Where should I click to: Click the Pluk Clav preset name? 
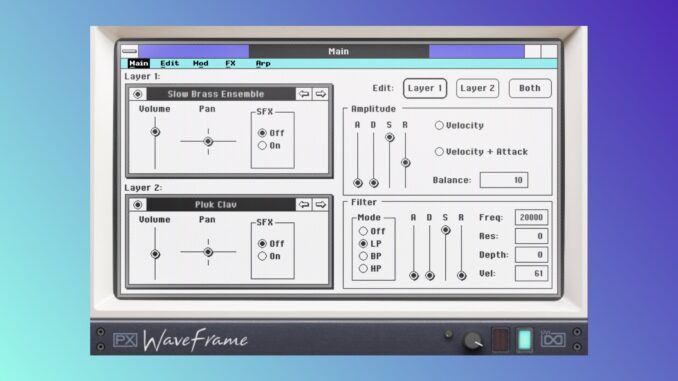[216, 205]
